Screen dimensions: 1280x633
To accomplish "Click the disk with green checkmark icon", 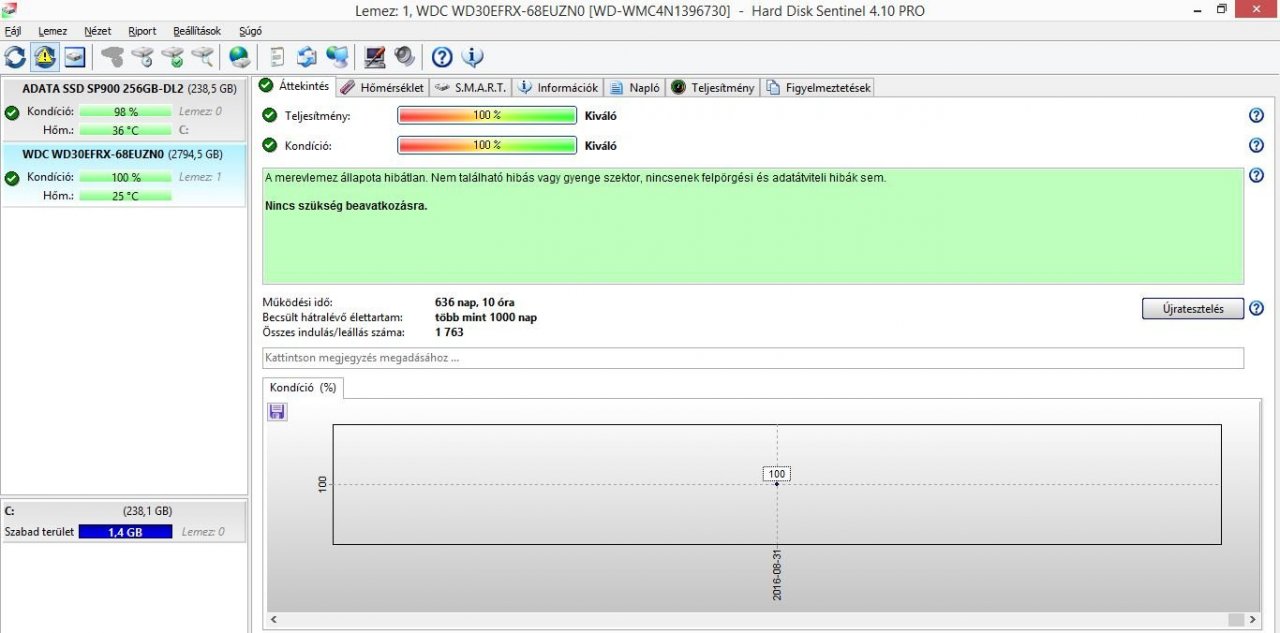I will (x=172, y=57).
